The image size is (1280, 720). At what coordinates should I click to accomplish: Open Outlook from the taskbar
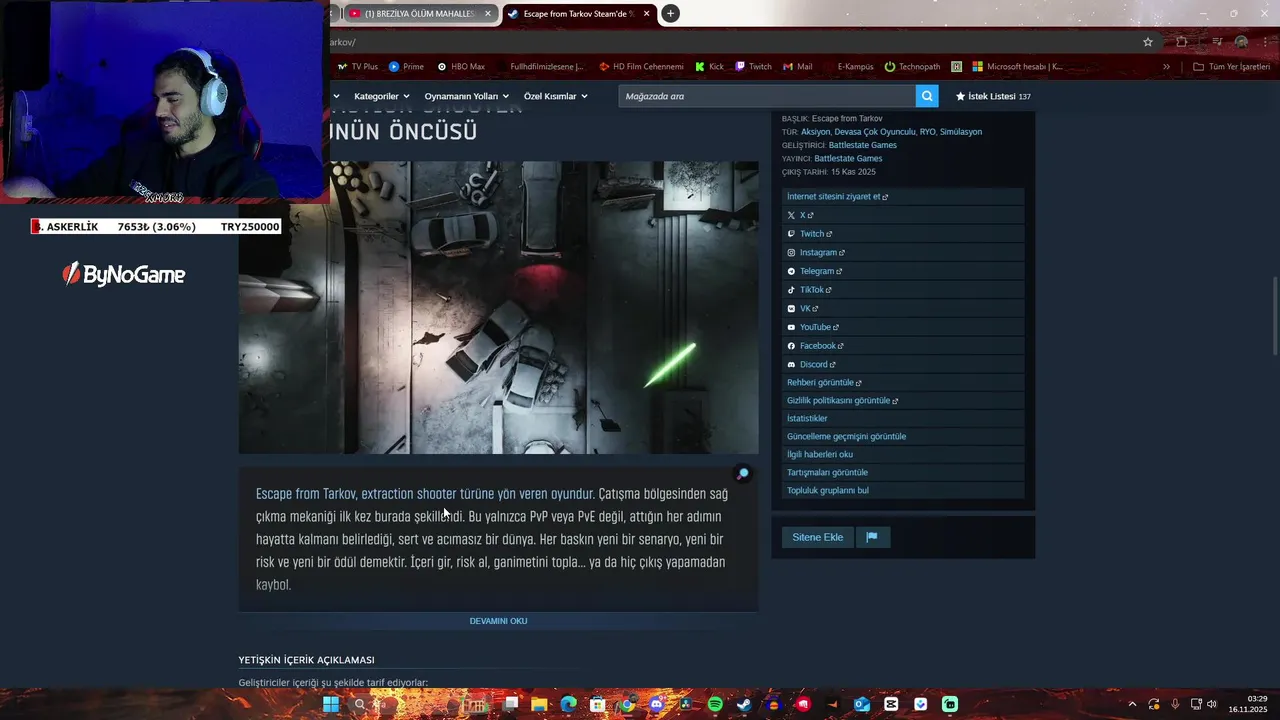[x=862, y=704]
